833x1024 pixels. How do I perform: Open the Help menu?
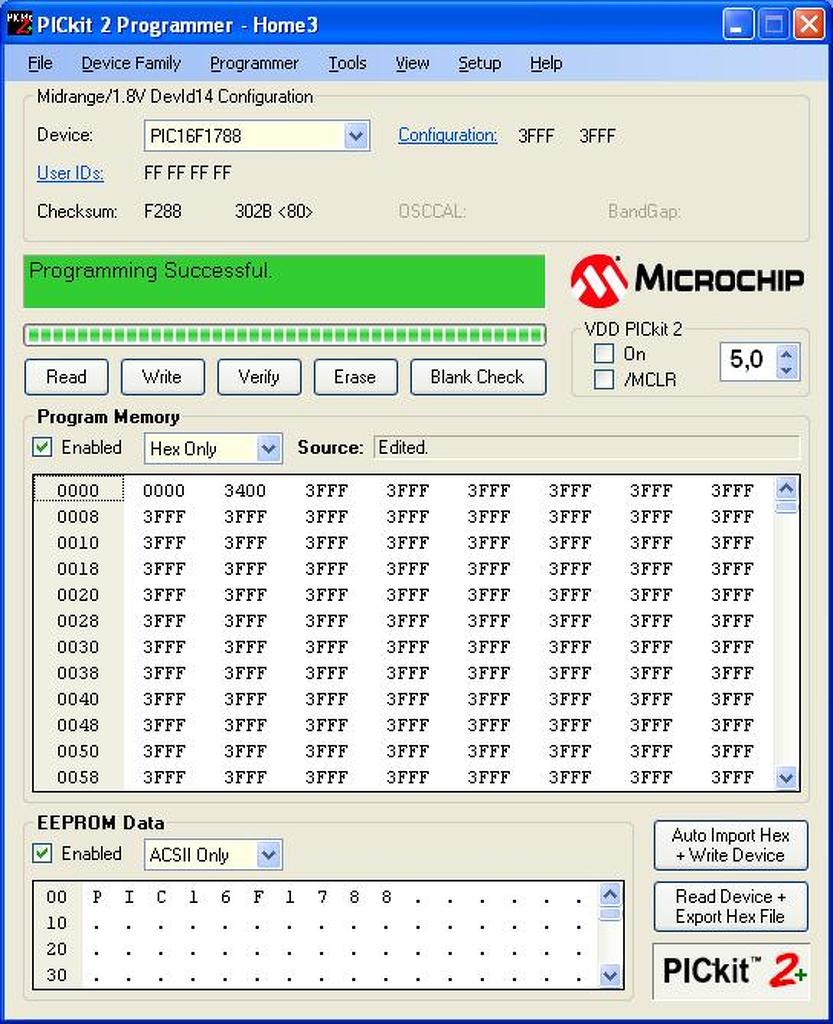click(546, 63)
